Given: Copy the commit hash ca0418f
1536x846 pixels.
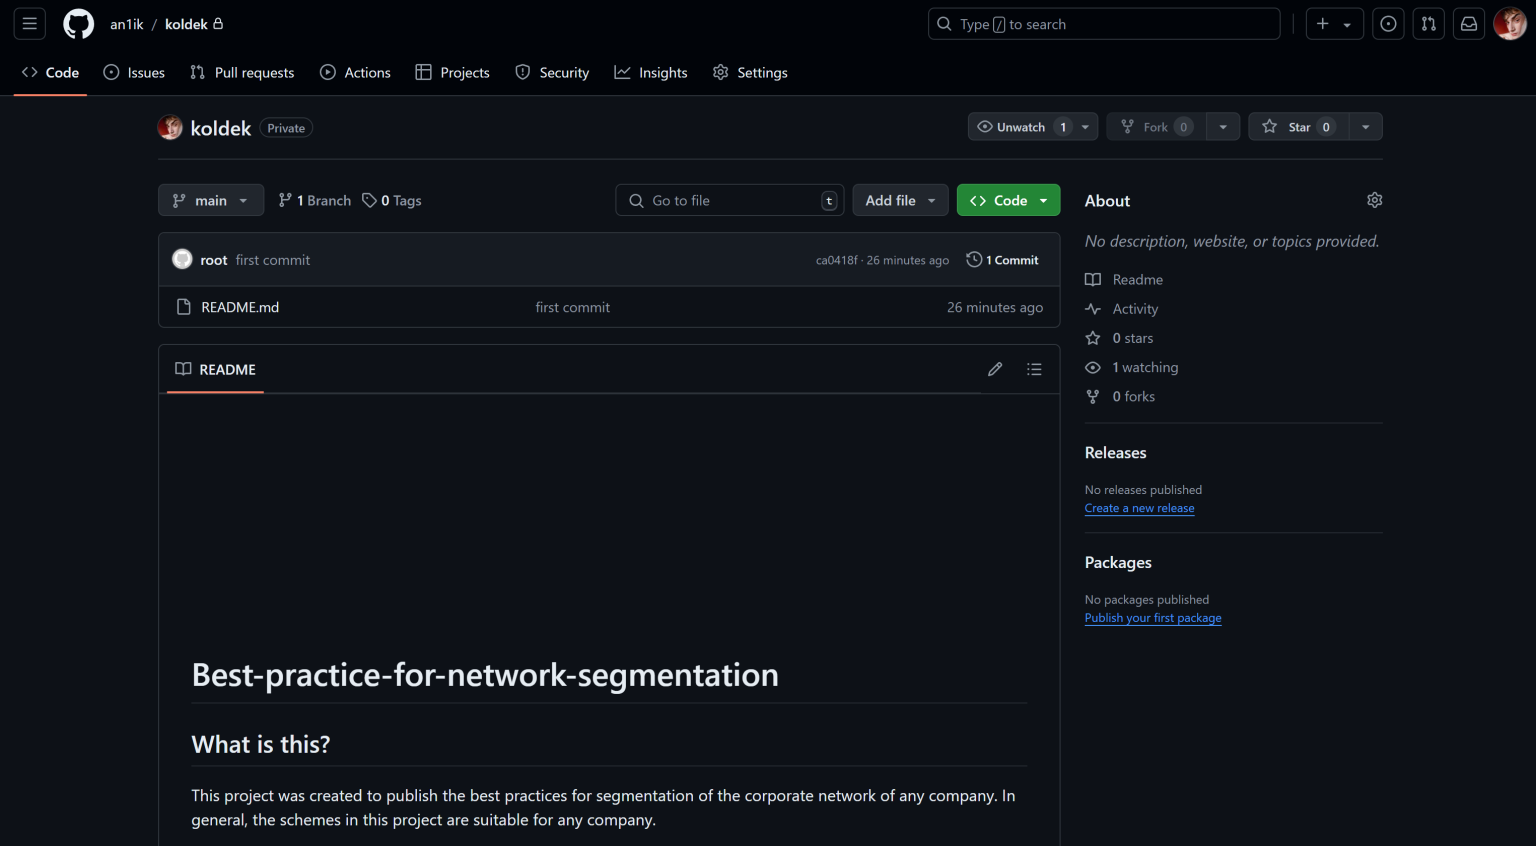Looking at the screenshot, I should (835, 259).
